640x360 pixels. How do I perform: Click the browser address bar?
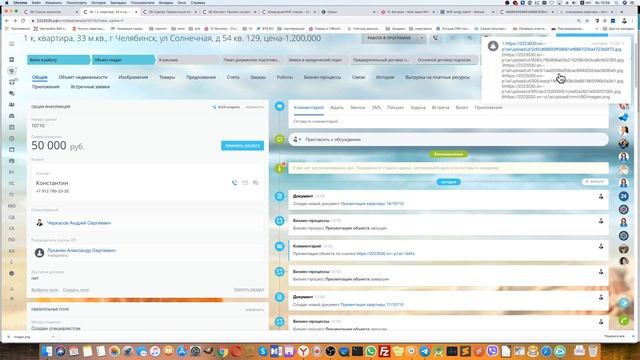[x=302, y=20]
